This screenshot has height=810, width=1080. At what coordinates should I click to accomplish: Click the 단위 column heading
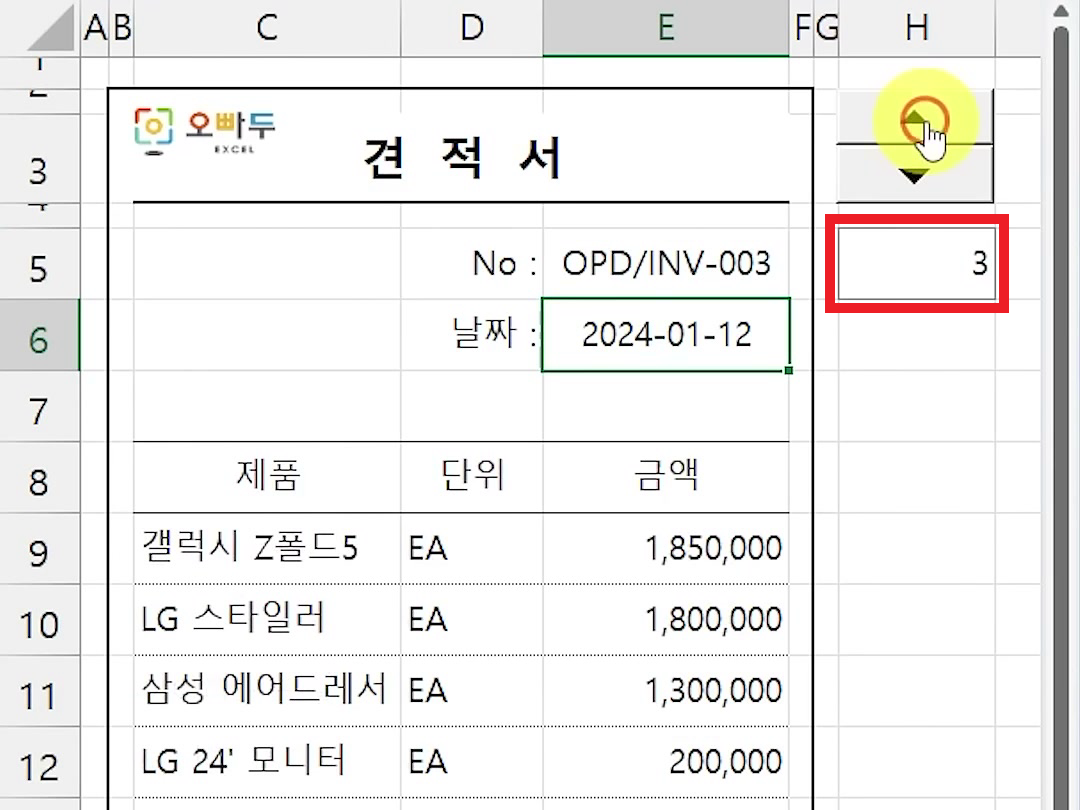tap(472, 475)
